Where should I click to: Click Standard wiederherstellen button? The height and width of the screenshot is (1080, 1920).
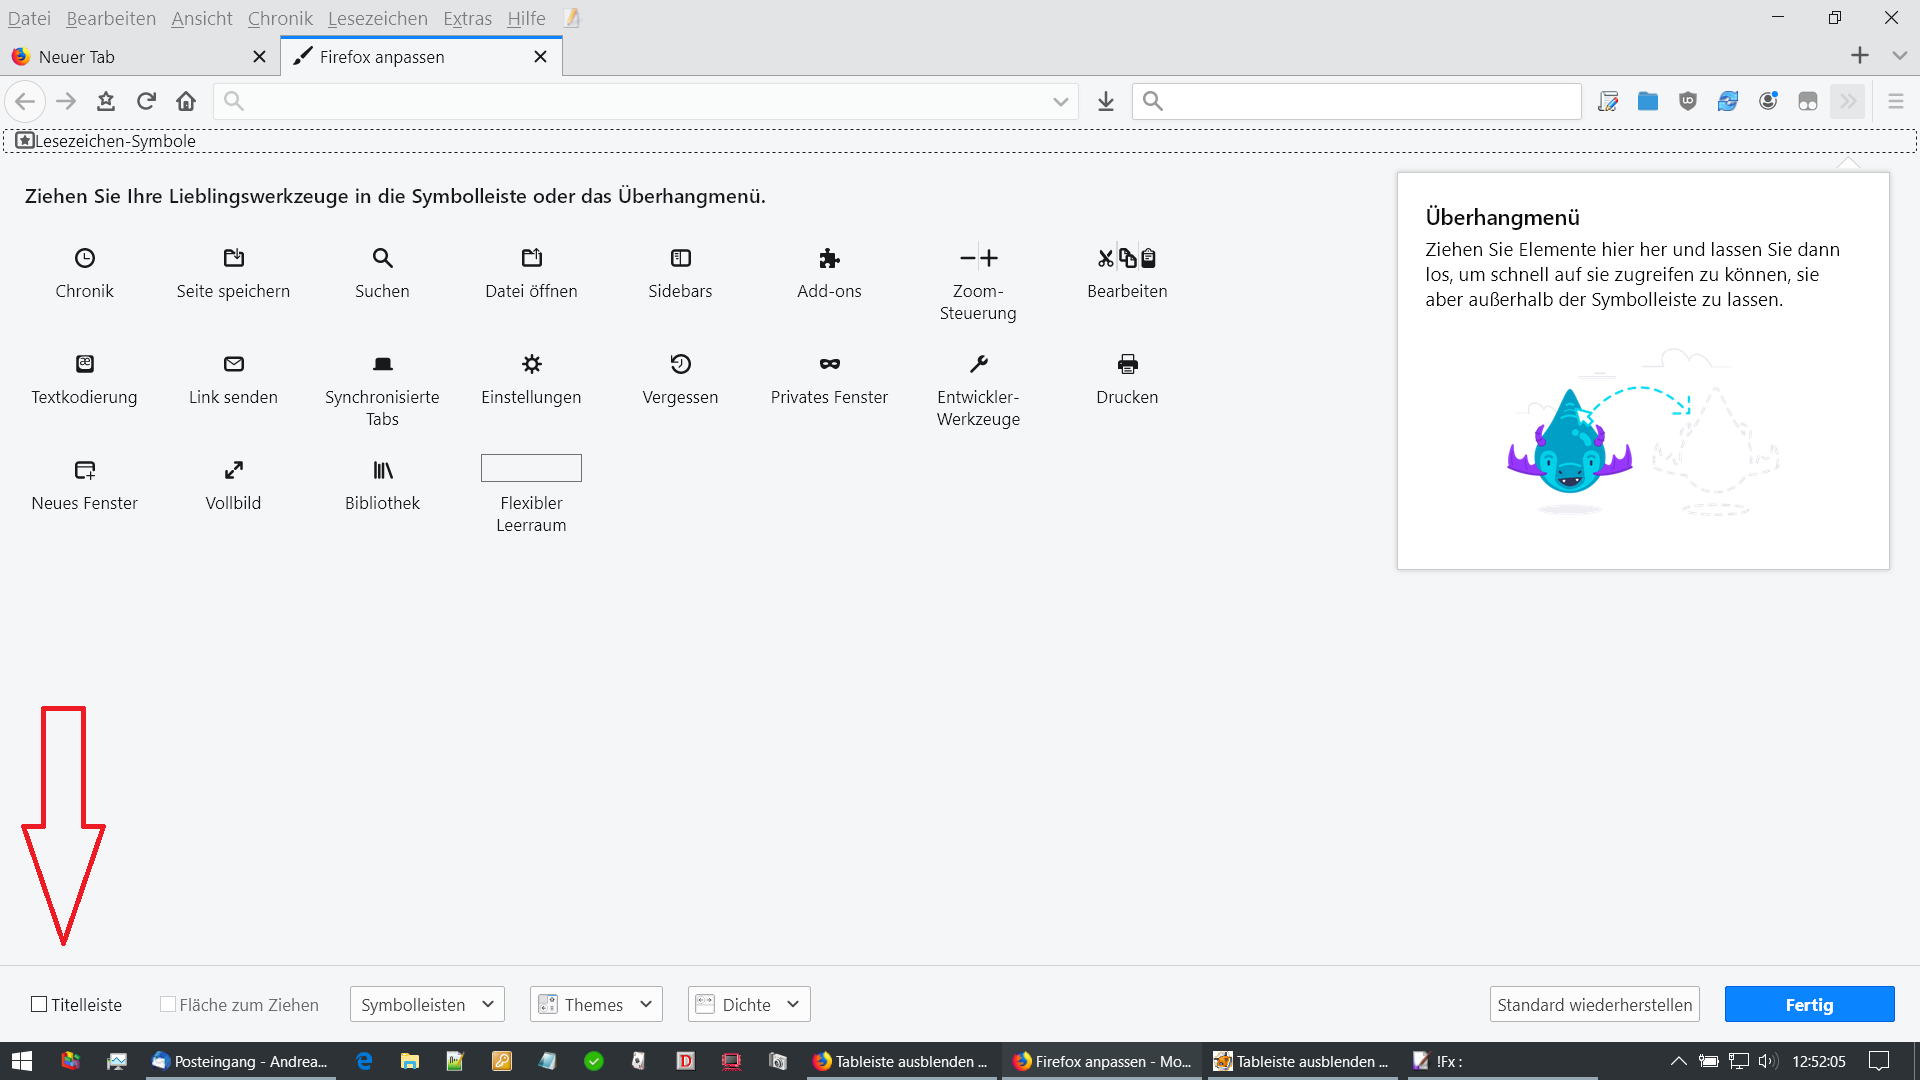pyautogui.click(x=1594, y=1004)
